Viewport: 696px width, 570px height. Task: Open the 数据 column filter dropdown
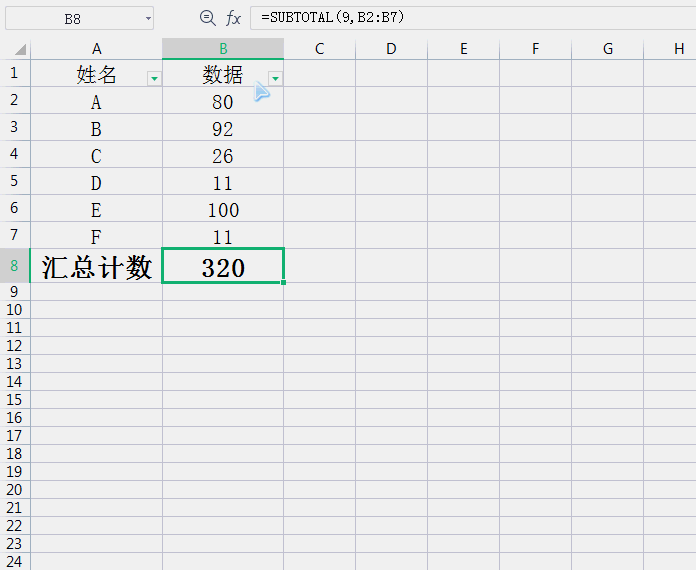point(275,79)
